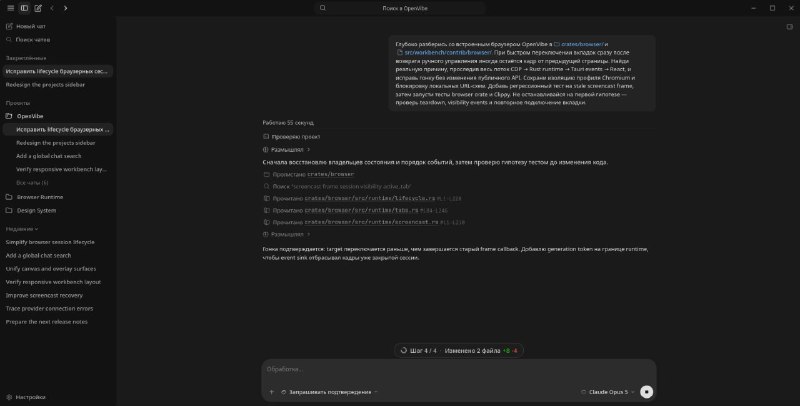The image size is (800, 406).
Task: Go forward with the right arrow
Action: click(65, 8)
